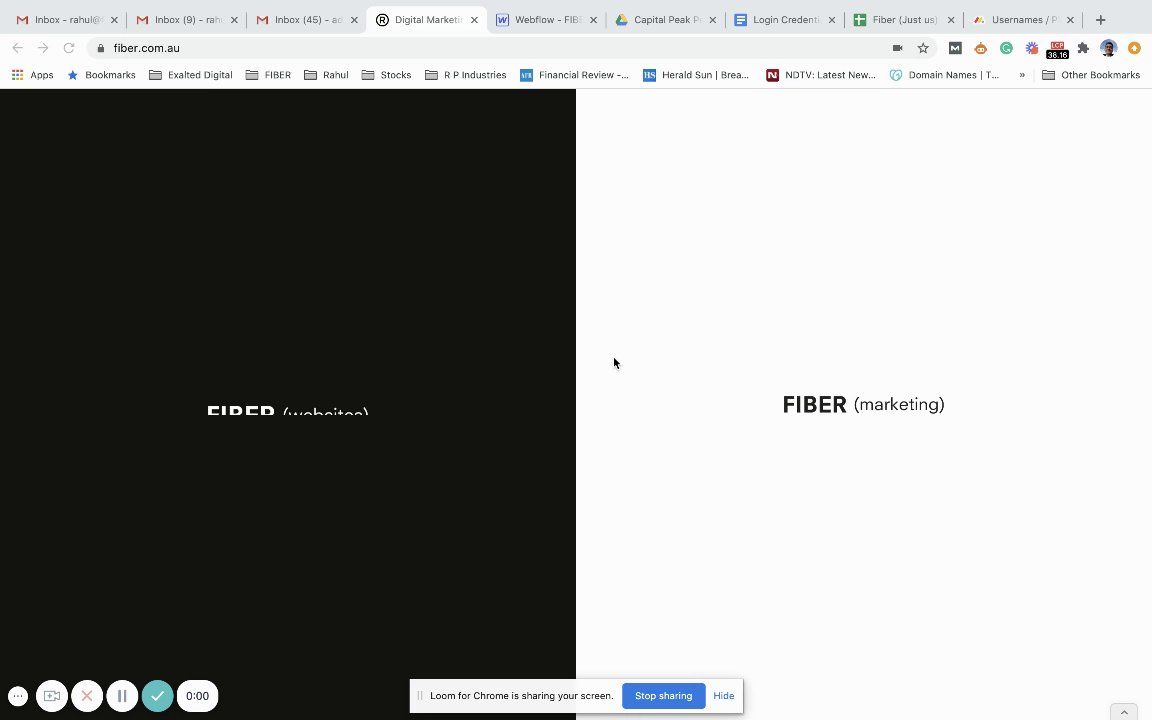The height and width of the screenshot is (720, 1152).
Task: Open the Financial Review bookmark
Action: (x=575, y=75)
